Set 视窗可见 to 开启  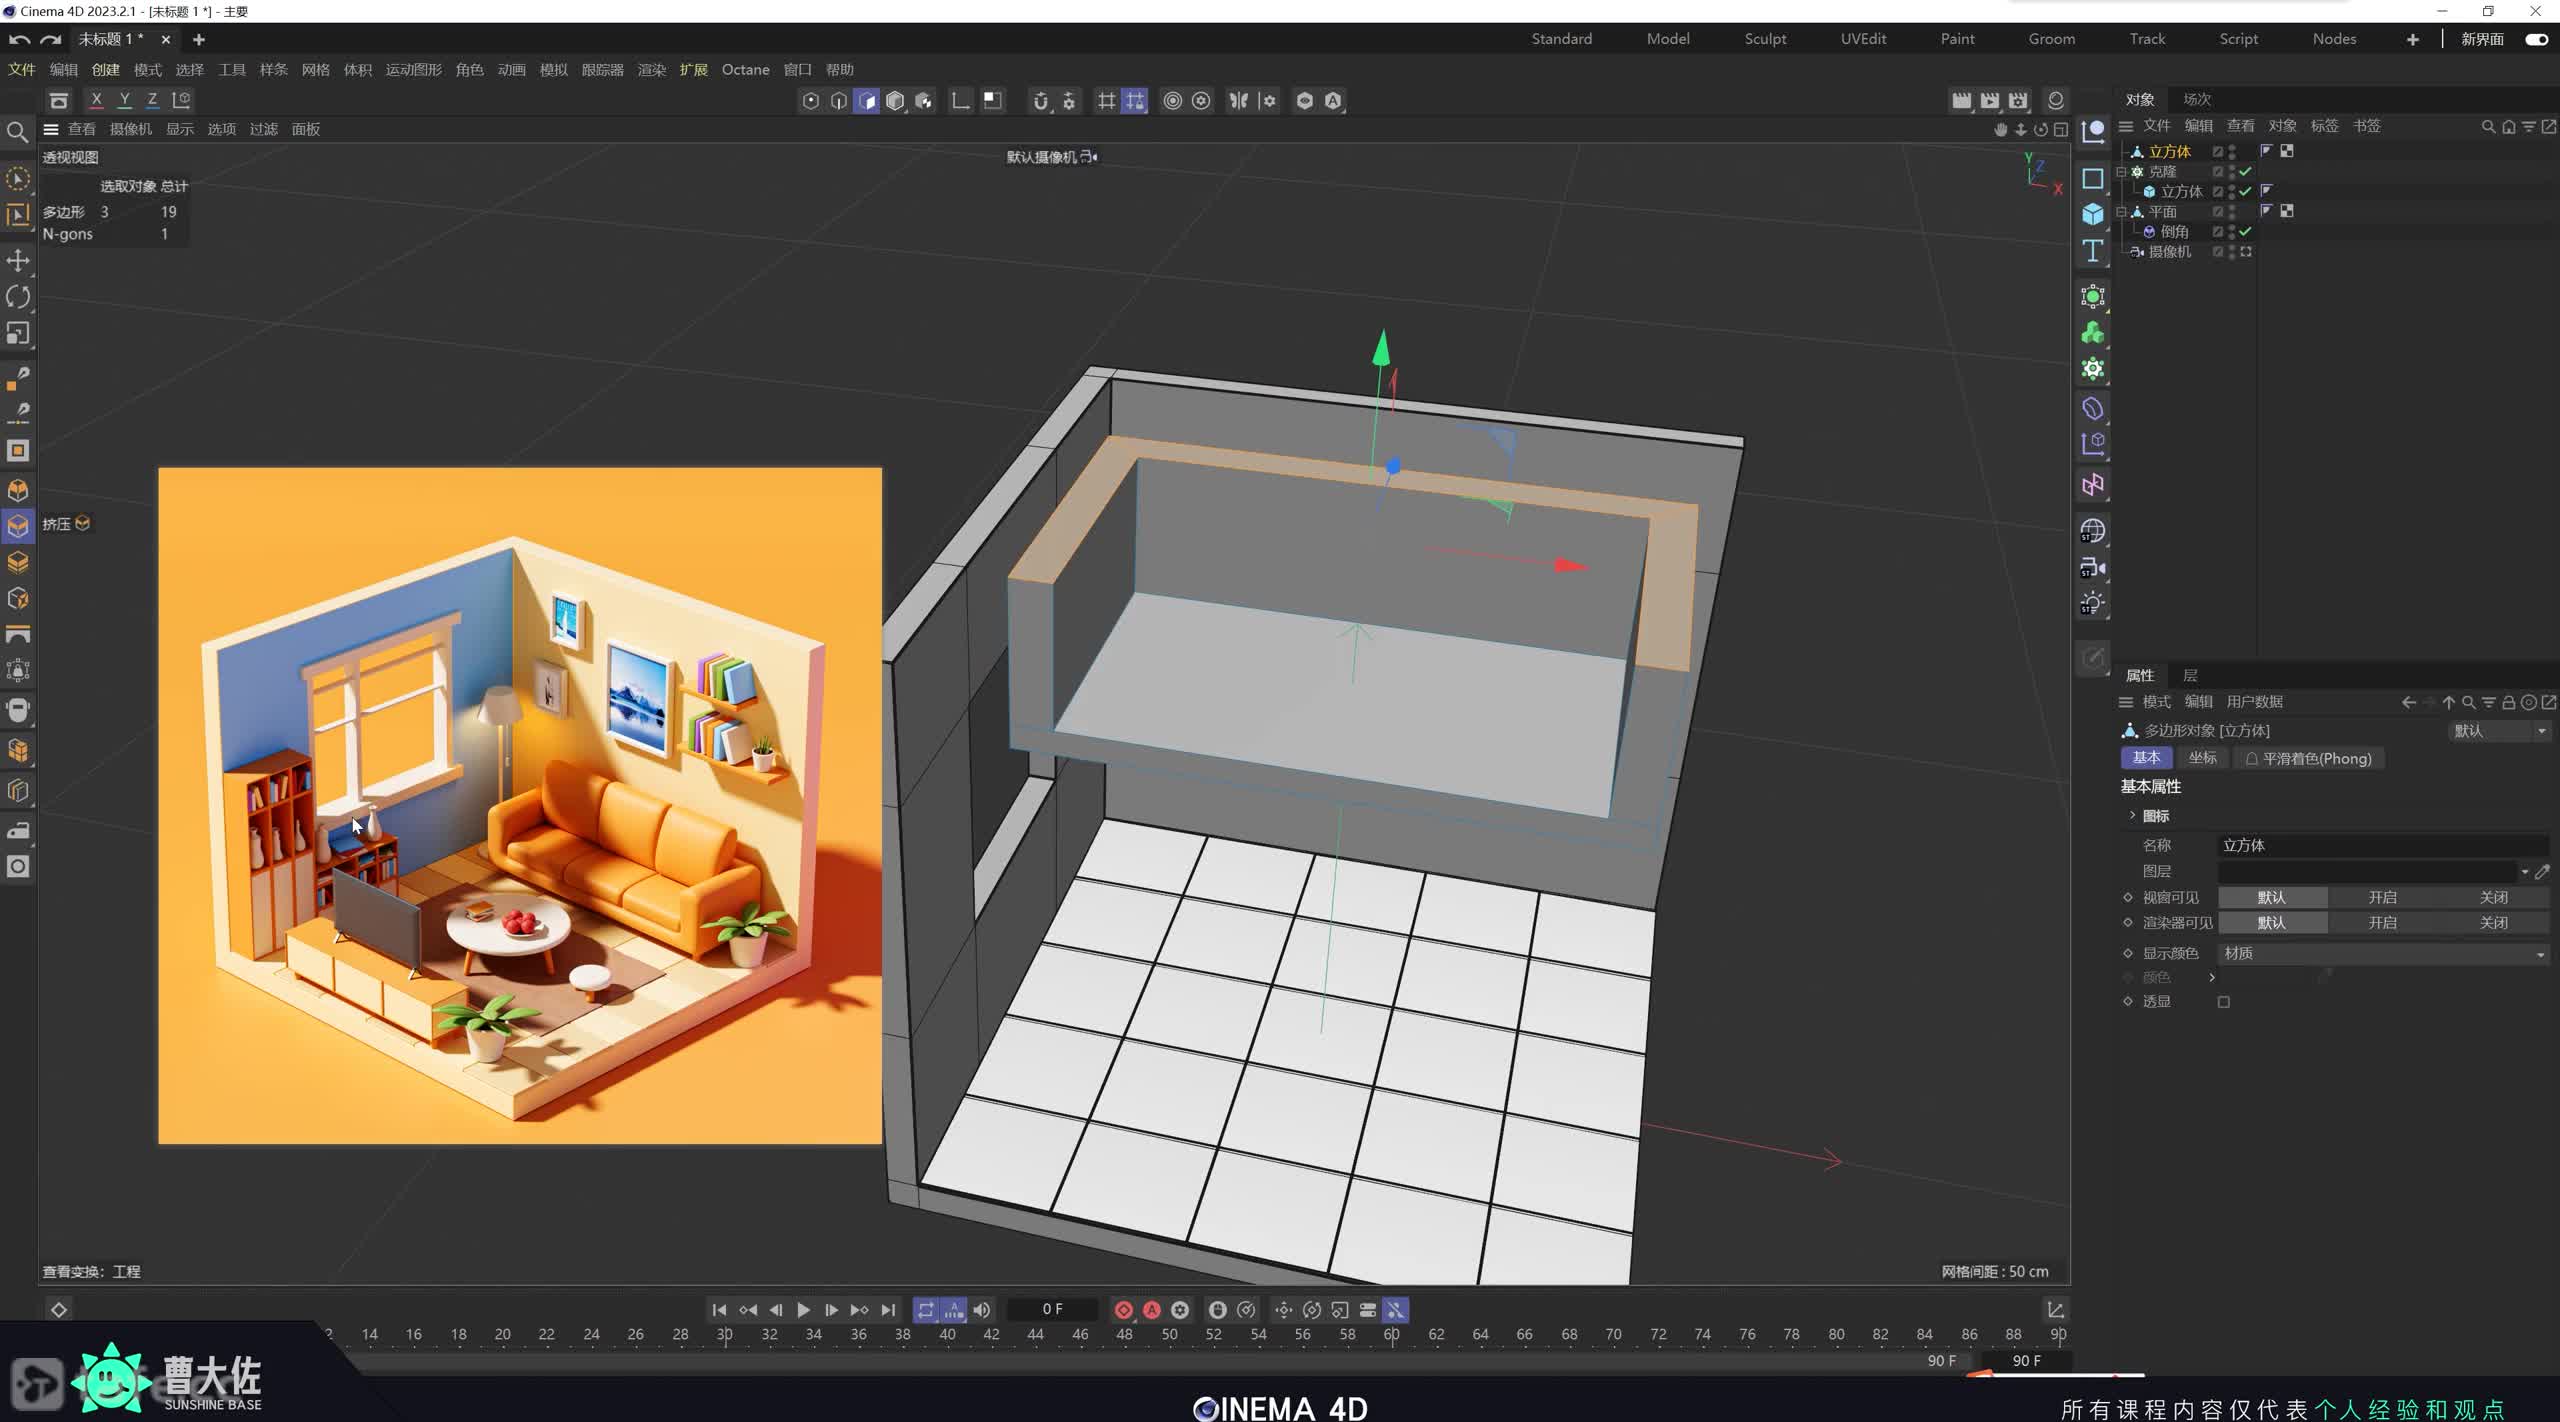point(2382,897)
